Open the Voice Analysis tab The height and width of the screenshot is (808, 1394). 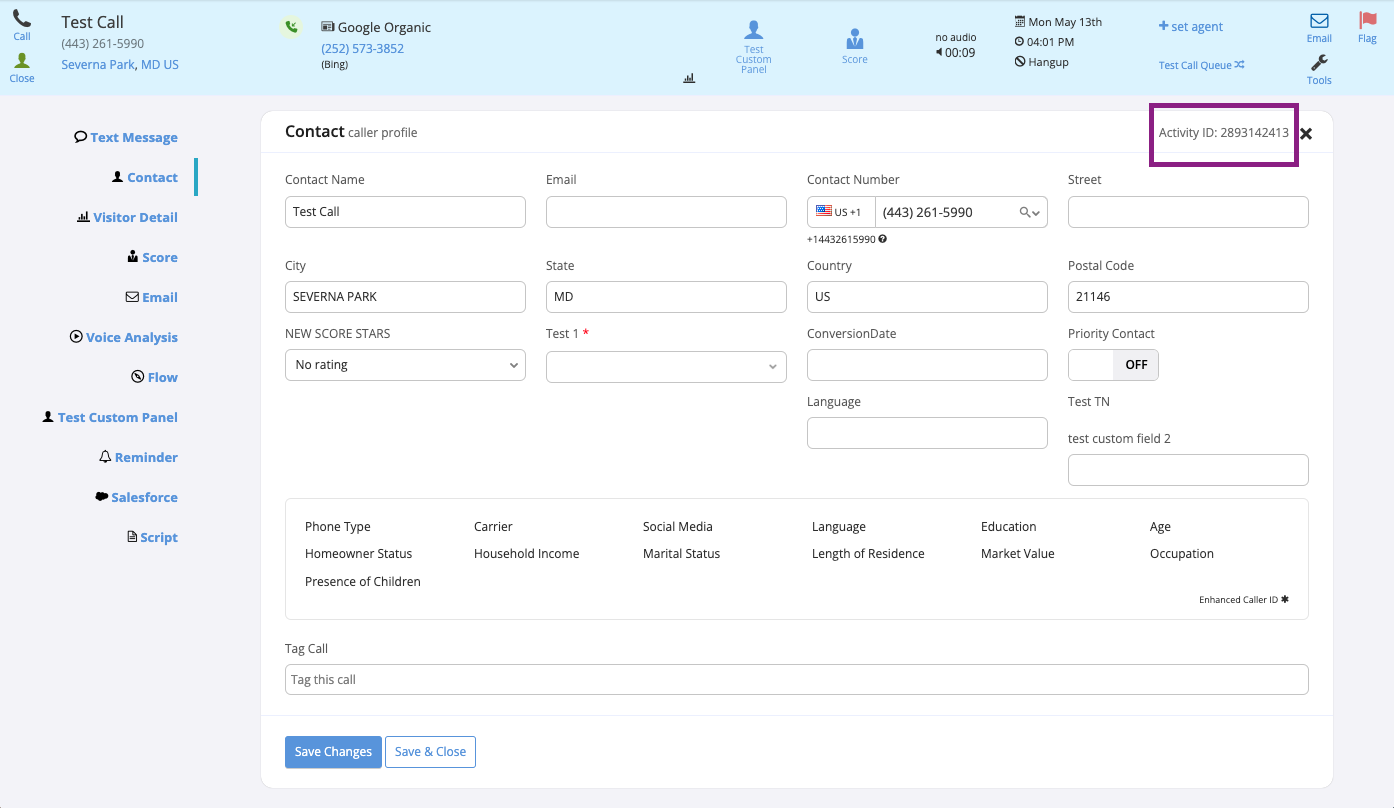(x=124, y=337)
